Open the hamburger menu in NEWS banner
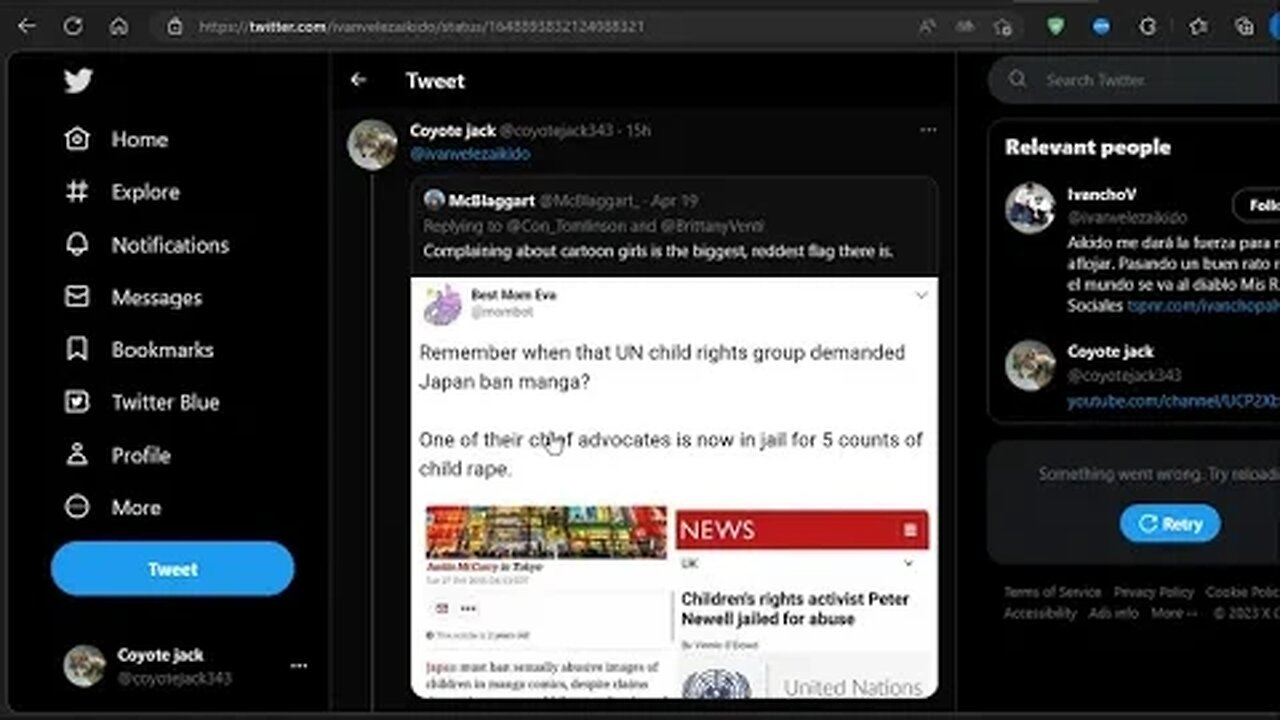The height and width of the screenshot is (720, 1280). click(x=910, y=530)
